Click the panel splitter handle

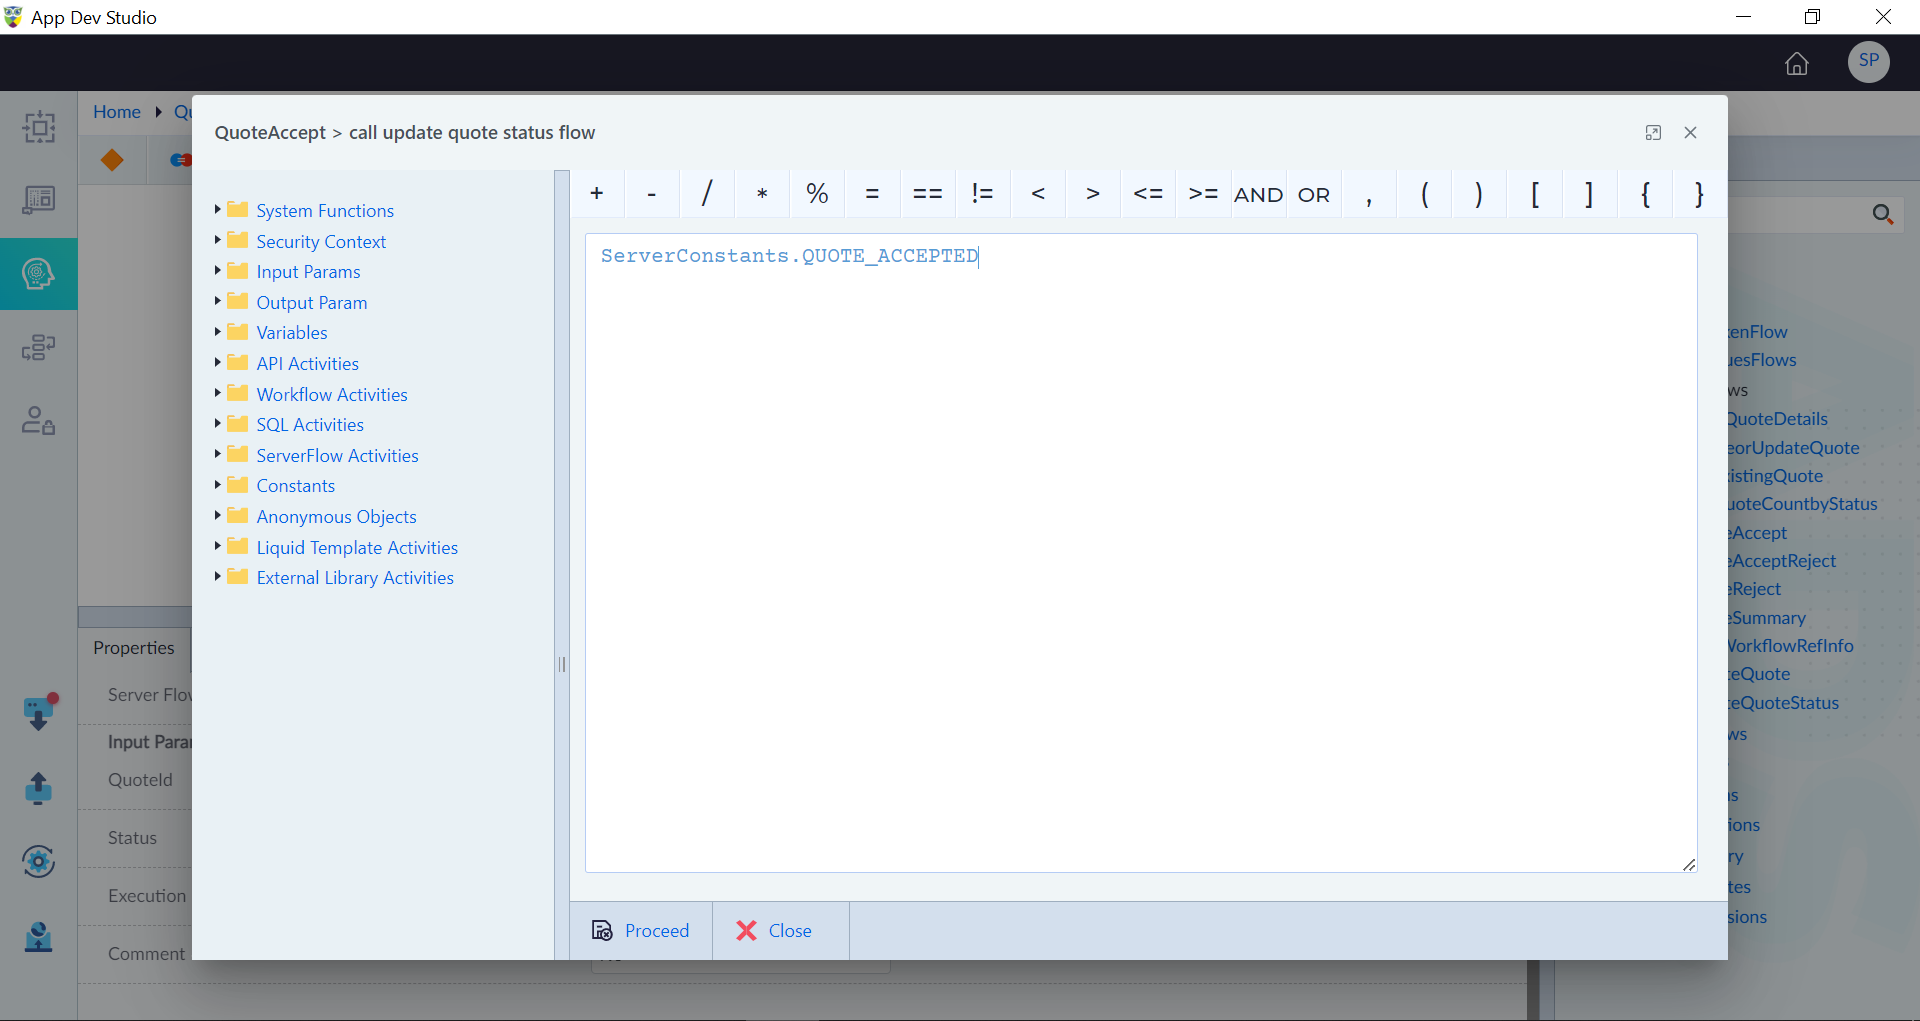(x=562, y=664)
